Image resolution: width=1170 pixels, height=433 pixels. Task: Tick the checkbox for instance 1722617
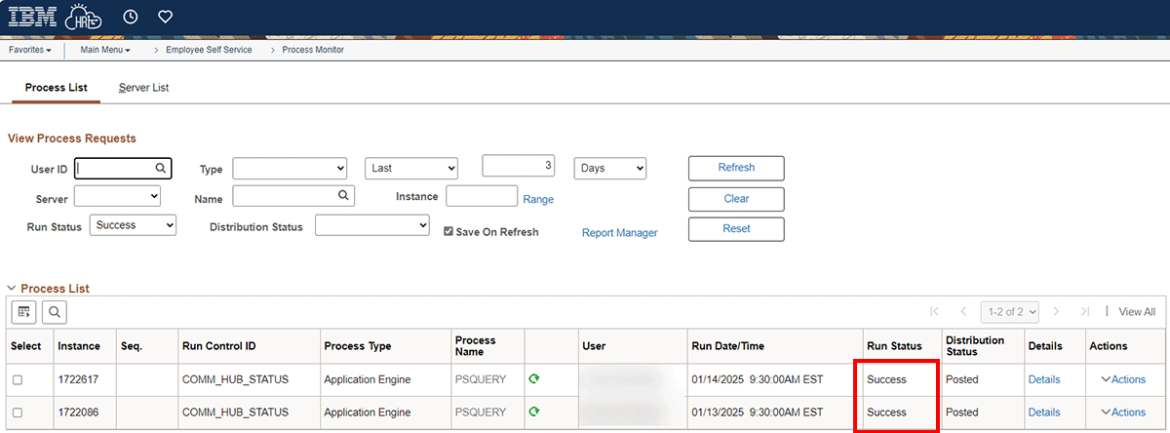17,380
